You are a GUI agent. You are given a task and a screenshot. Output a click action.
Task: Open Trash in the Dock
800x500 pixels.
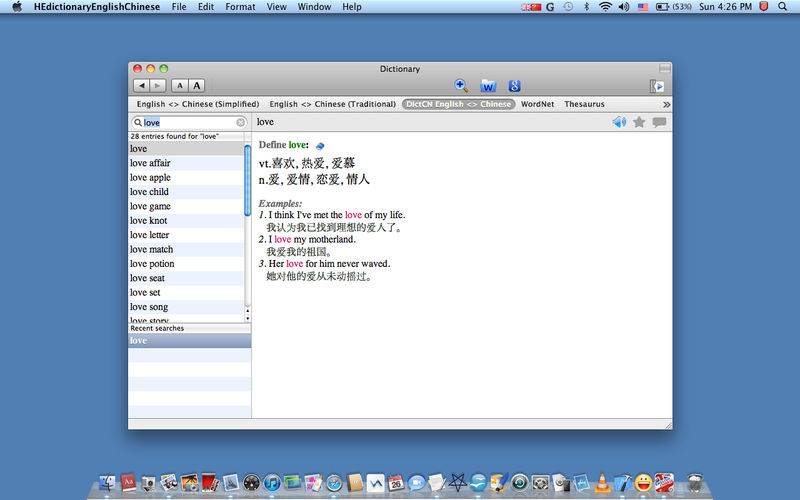pyautogui.click(x=694, y=482)
